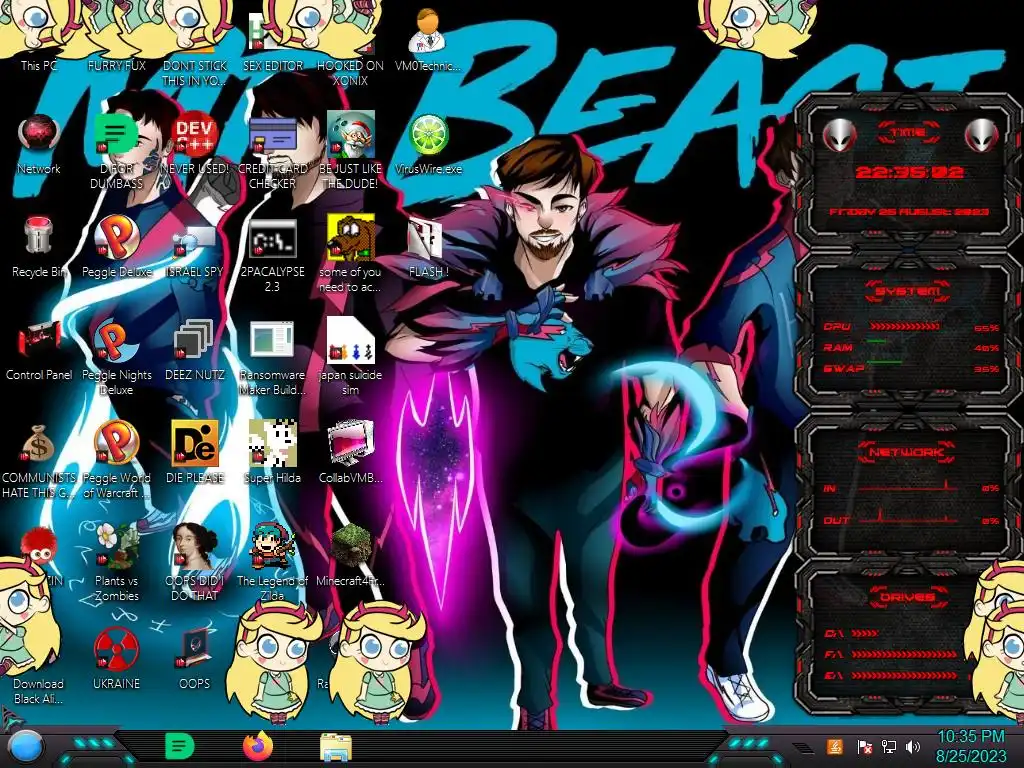Click the Java tray icon
This screenshot has height=768, width=1024.
point(835,746)
